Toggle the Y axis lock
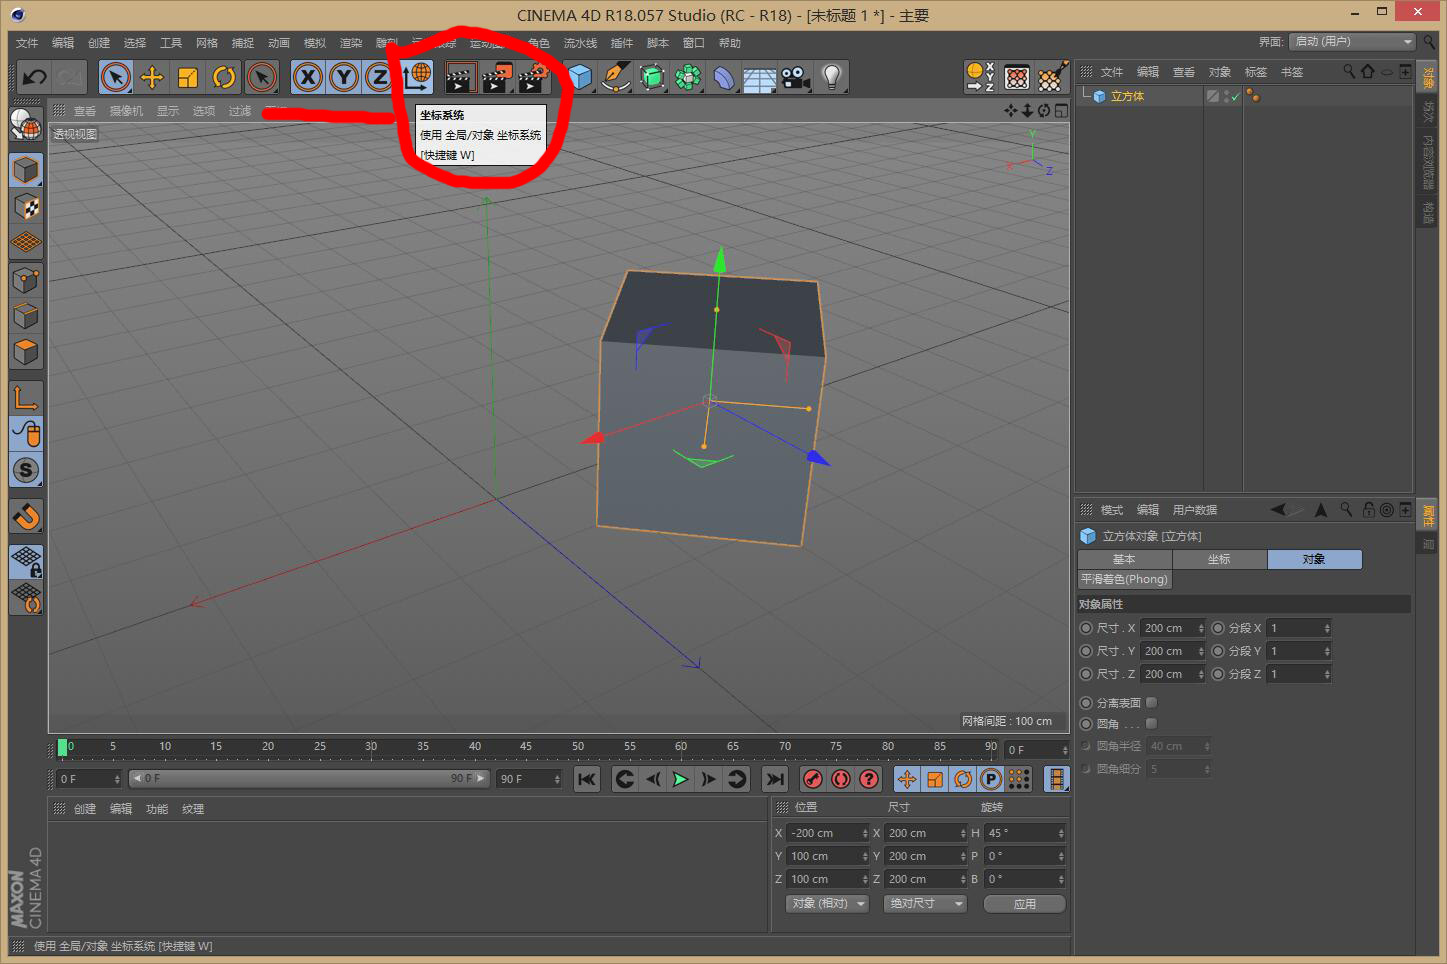The width and height of the screenshot is (1447, 964). click(x=344, y=77)
